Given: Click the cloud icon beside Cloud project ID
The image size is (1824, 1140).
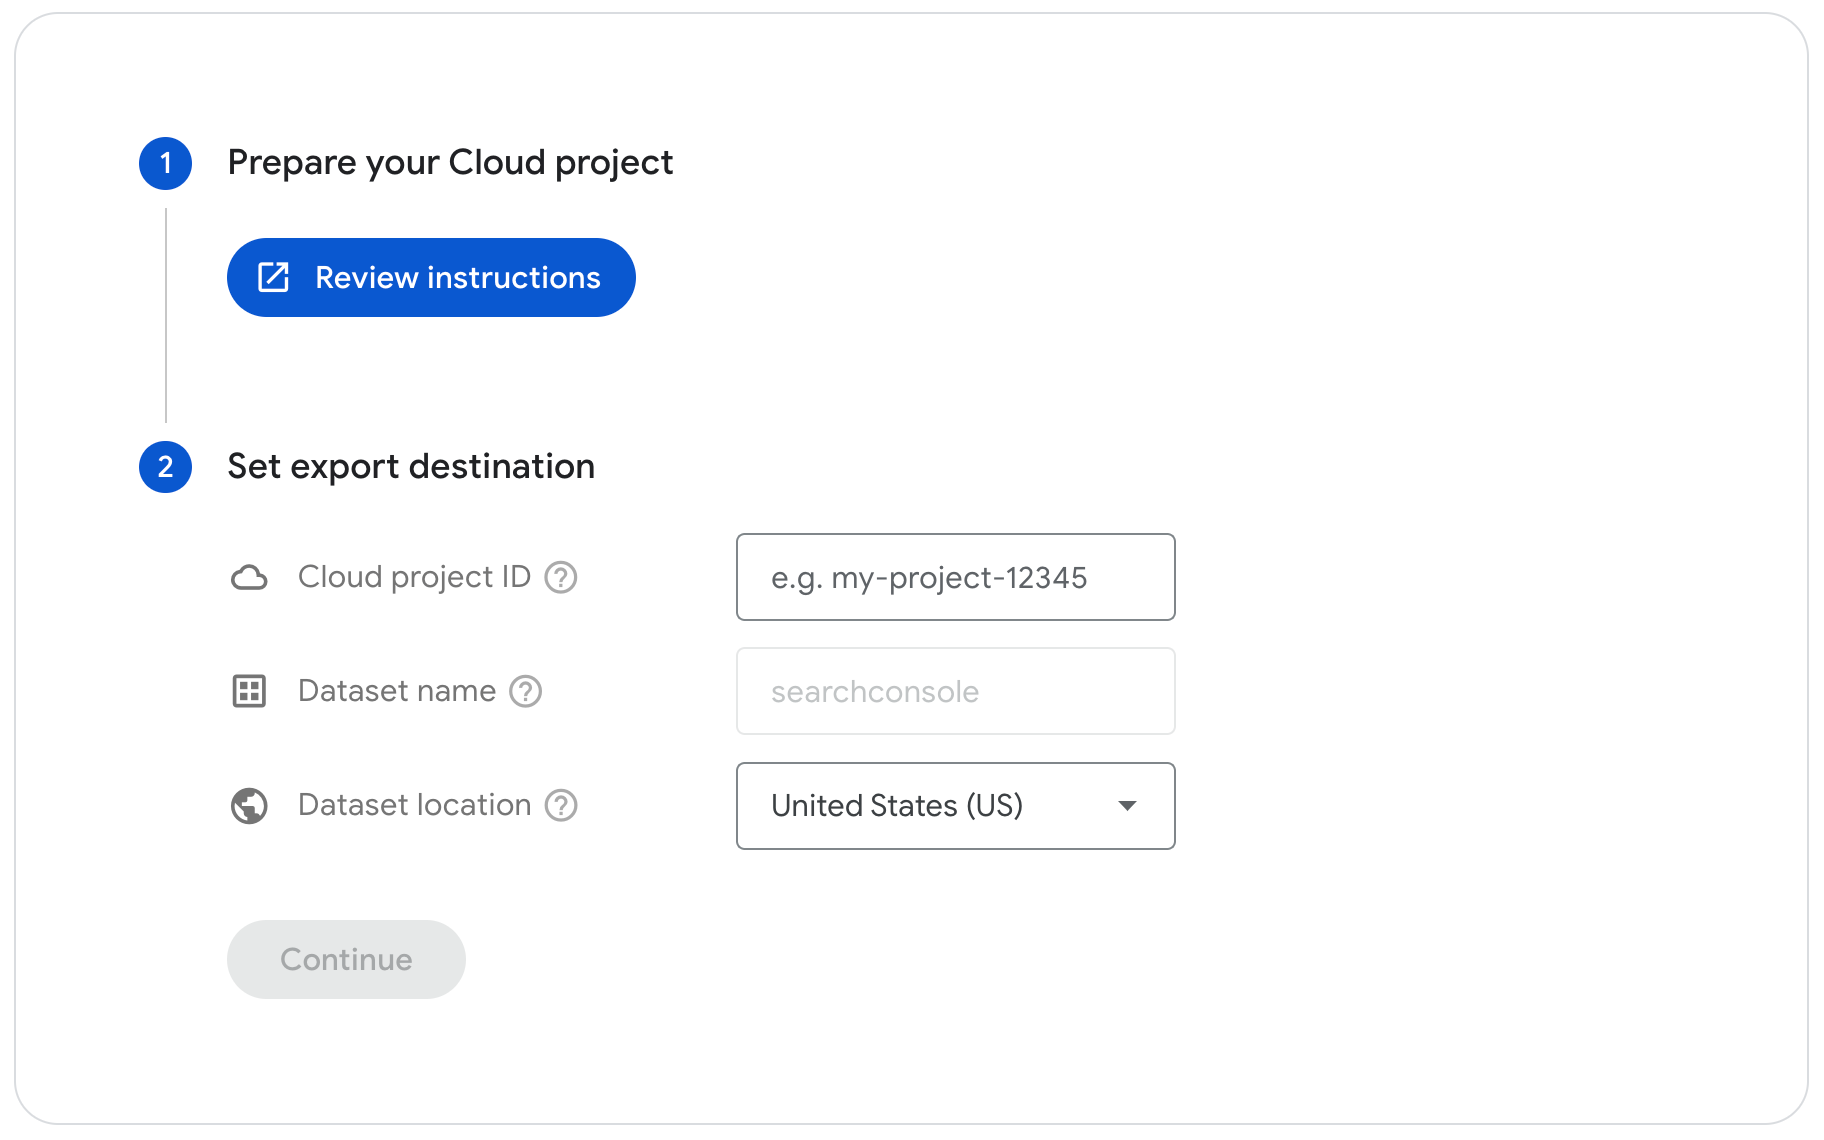Looking at the screenshot, I should (x=251, y=577).
